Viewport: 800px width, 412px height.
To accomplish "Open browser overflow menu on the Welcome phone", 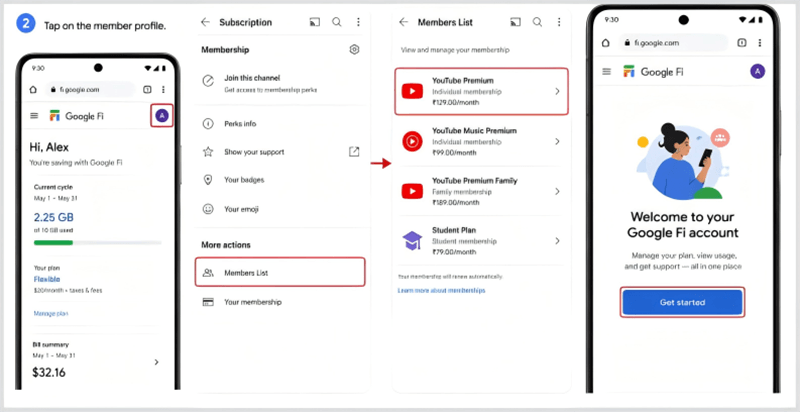I will click(760, 43).
